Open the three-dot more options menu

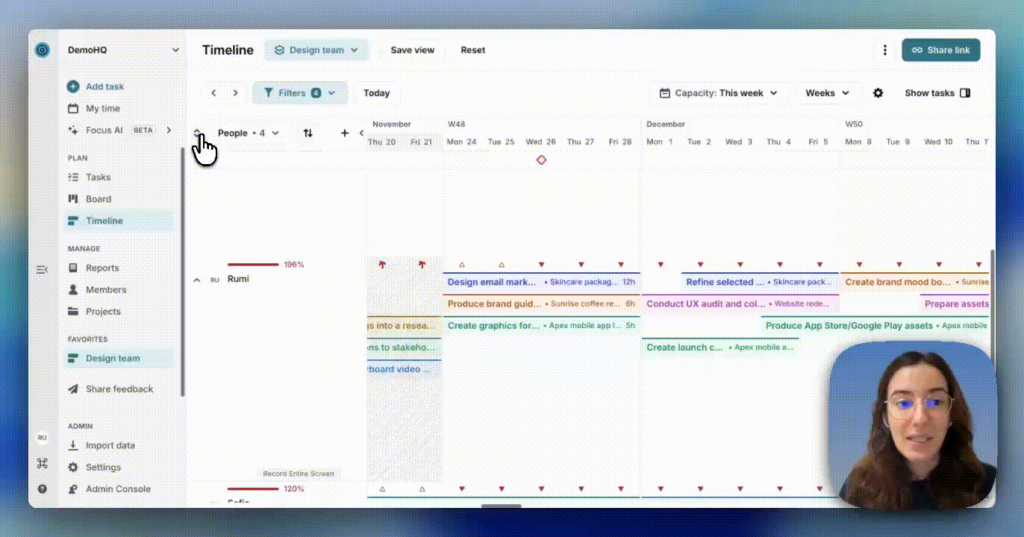(884, 50)
